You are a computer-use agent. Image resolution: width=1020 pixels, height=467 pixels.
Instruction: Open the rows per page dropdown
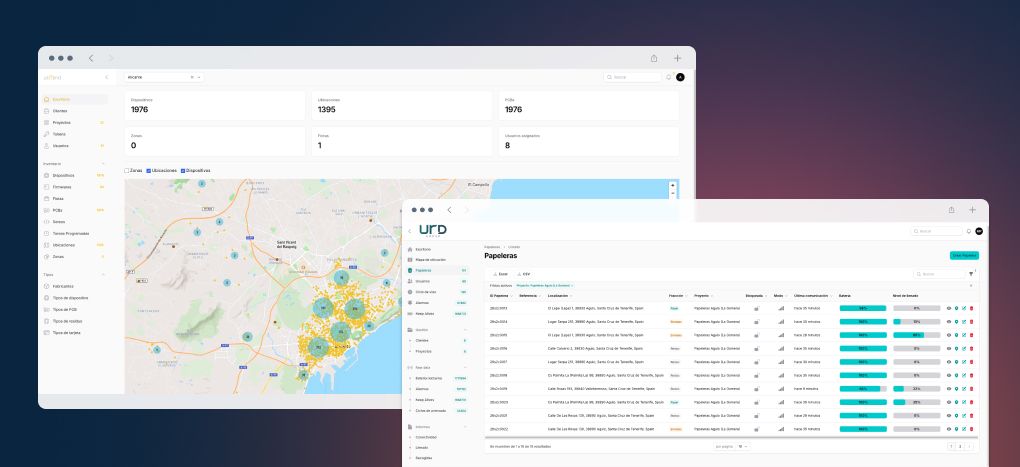point(743,447)
